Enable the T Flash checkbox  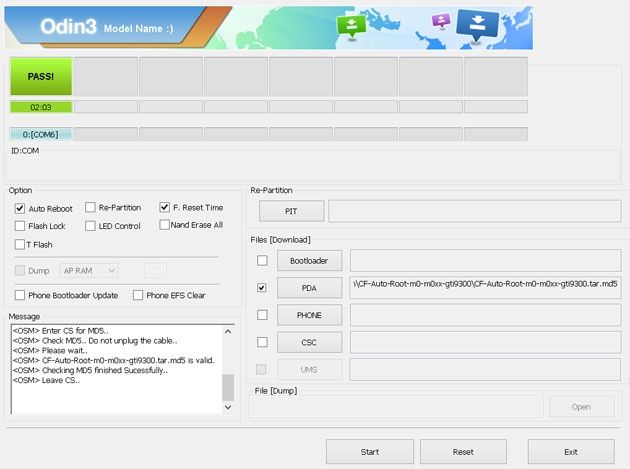20,244
